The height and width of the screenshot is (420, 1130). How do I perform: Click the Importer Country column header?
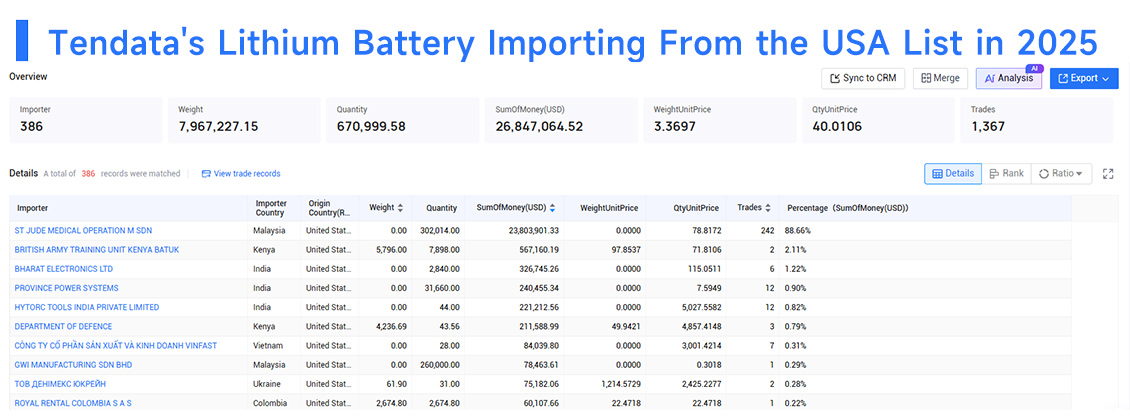pos(275,207)
